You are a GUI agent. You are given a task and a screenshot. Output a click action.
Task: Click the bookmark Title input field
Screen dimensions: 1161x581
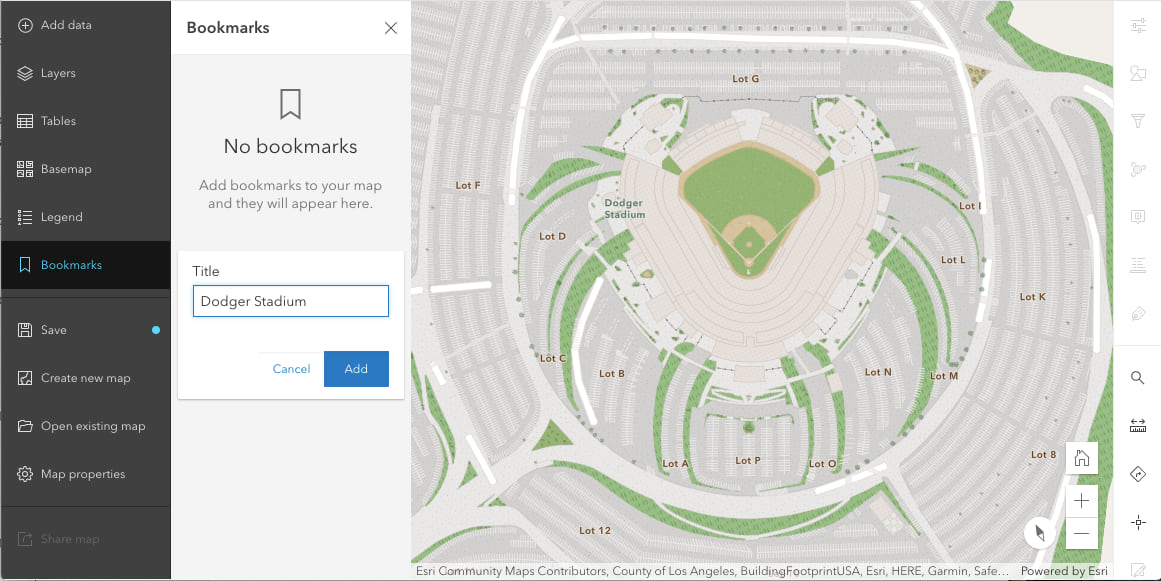point(290,301)
